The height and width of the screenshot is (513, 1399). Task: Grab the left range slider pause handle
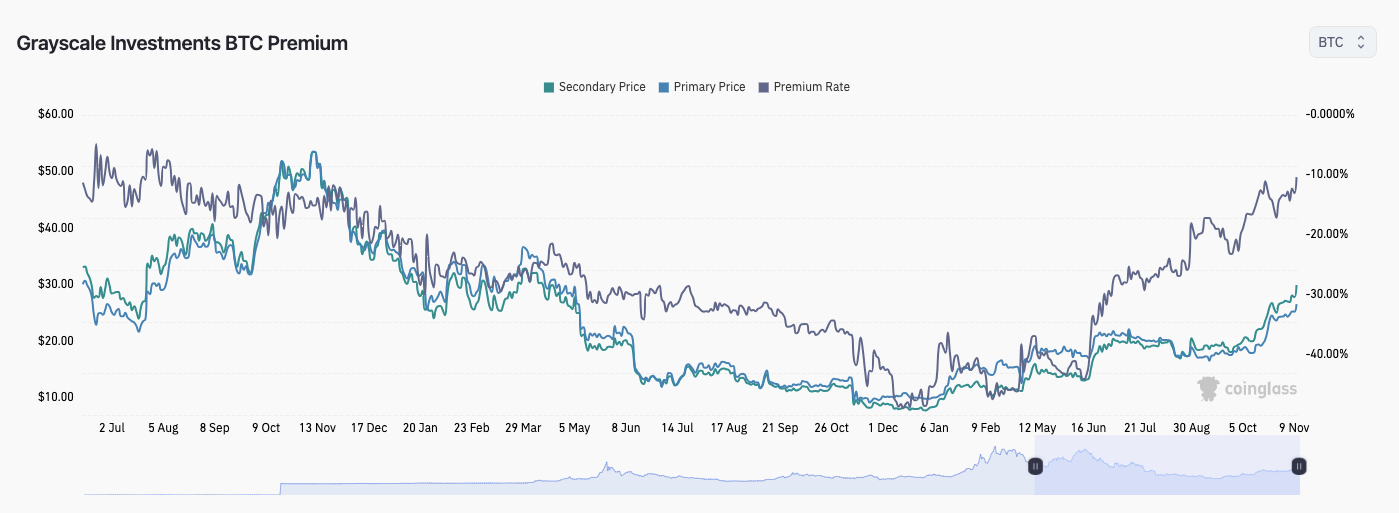coord(1035,466)
